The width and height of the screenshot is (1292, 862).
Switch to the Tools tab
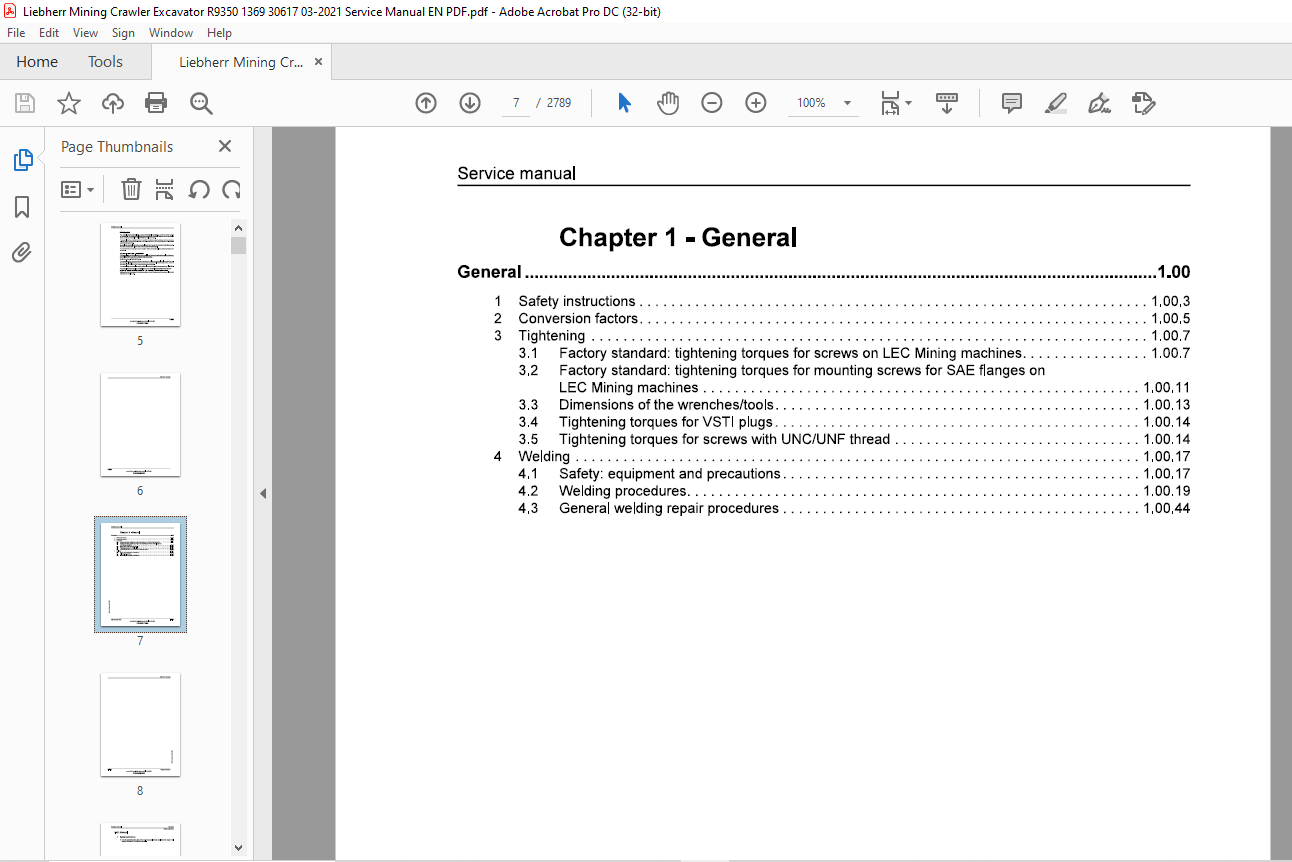(105, 62)
